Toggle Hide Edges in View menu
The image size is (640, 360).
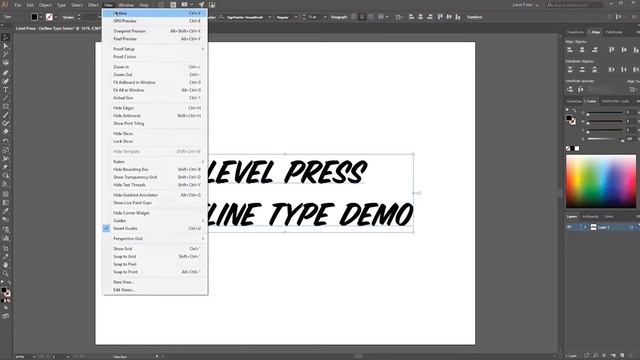coord(155,108)
